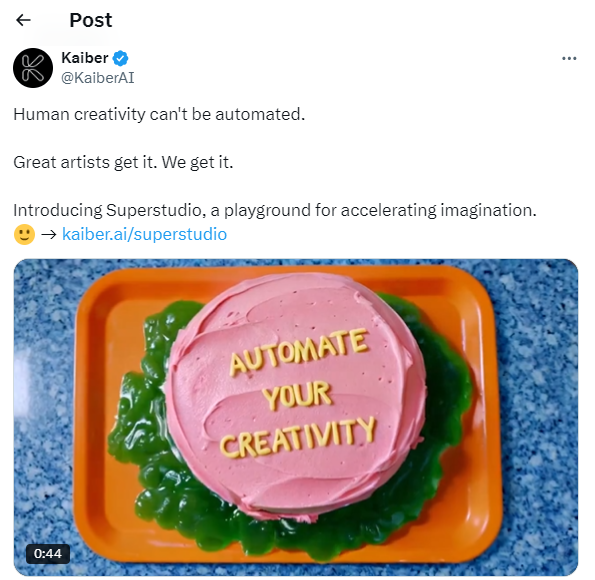The height and width of the screenshot is (580, 595).
Task: Go back using the left arrow
Action: [x=23, y=20]
